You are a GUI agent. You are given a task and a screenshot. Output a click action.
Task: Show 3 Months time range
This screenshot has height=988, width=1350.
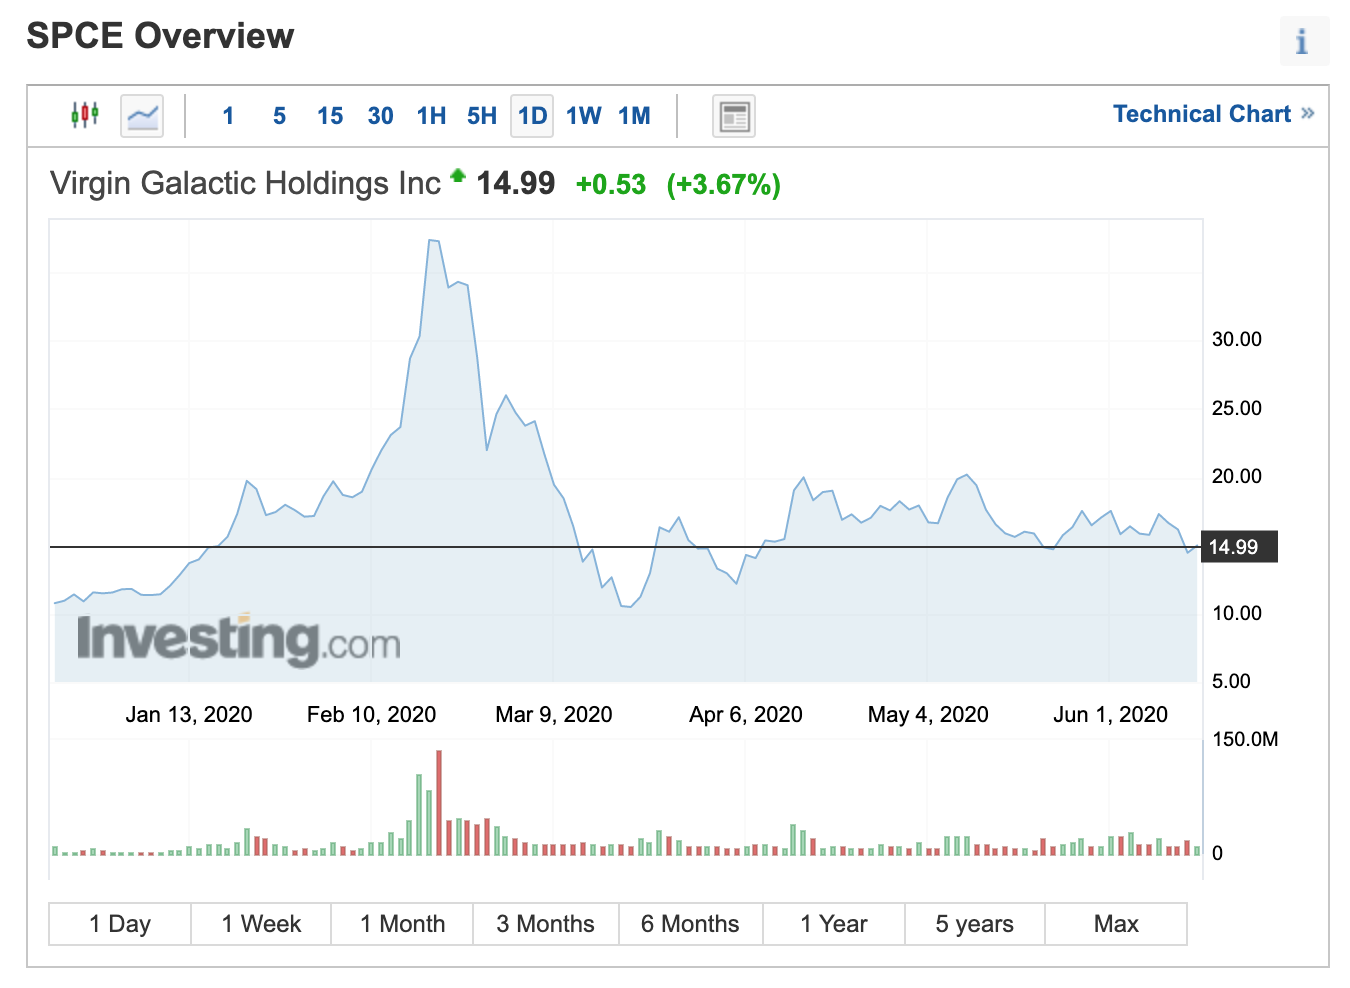(545, 924)
